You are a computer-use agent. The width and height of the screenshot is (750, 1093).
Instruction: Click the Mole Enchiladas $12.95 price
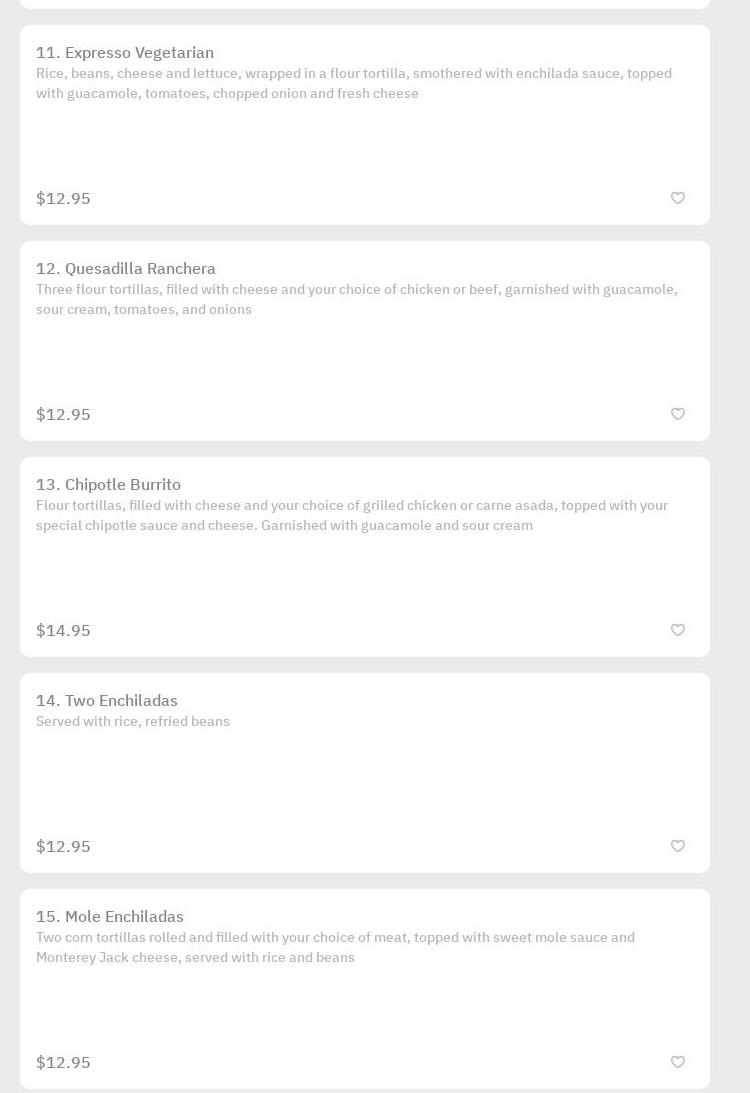(x=63, y=1062)
